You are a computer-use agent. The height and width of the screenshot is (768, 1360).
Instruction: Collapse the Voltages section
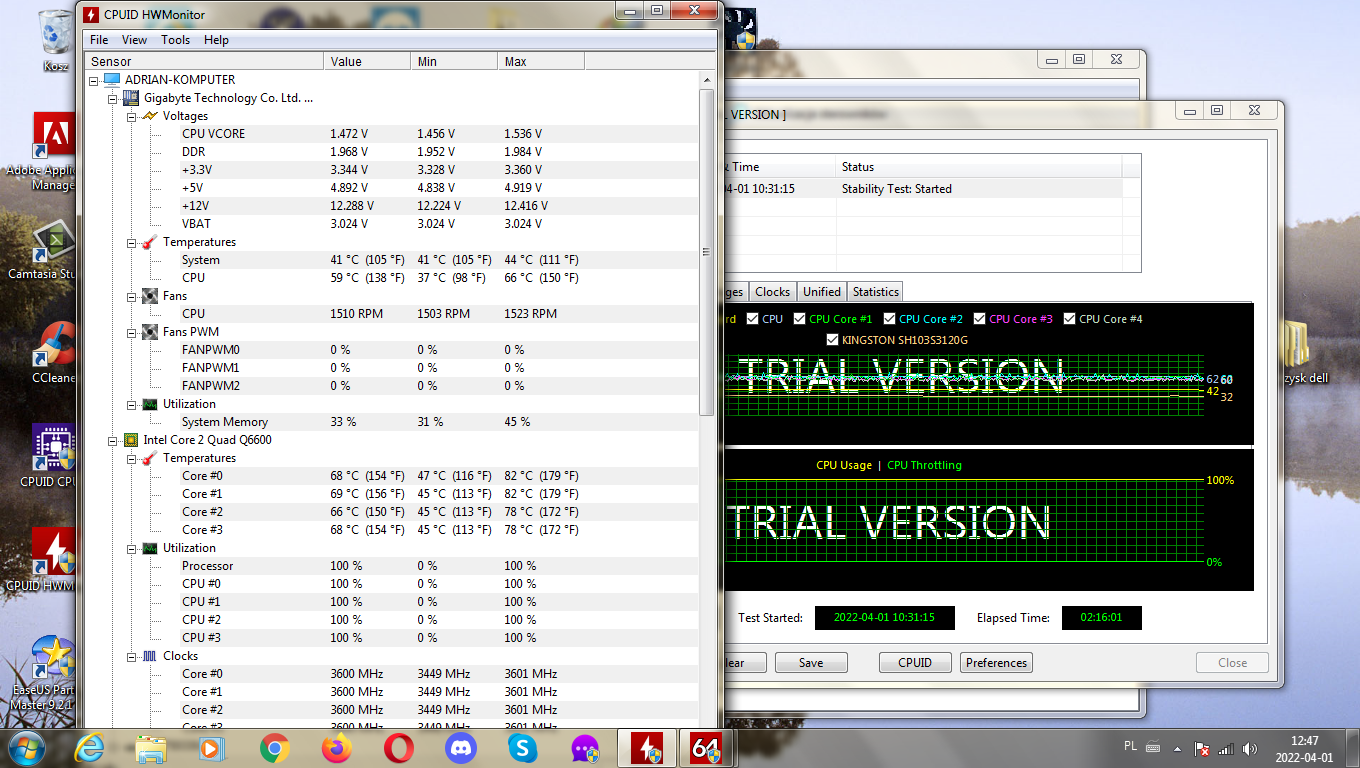pos(131,116)
